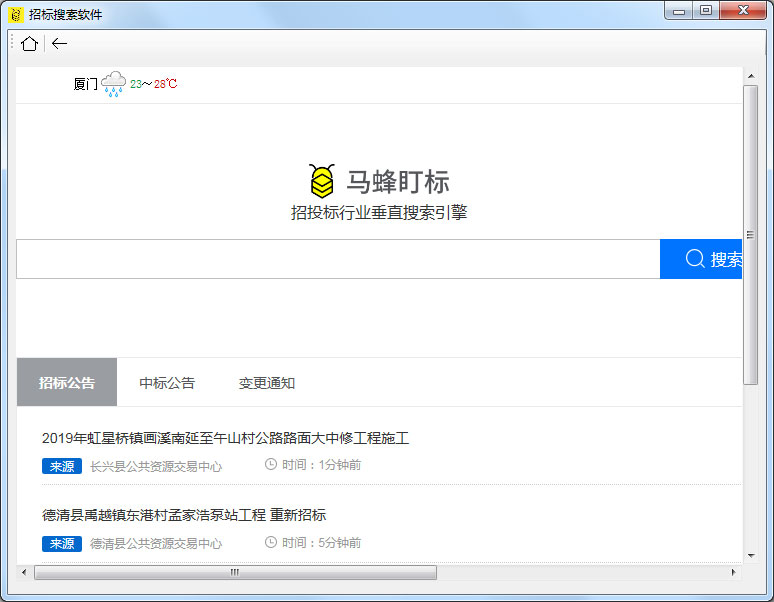This screenshot has width=774, height=602.
Task: Click the vertical scrollbar up arrow
Action: [x=751, y=76]
